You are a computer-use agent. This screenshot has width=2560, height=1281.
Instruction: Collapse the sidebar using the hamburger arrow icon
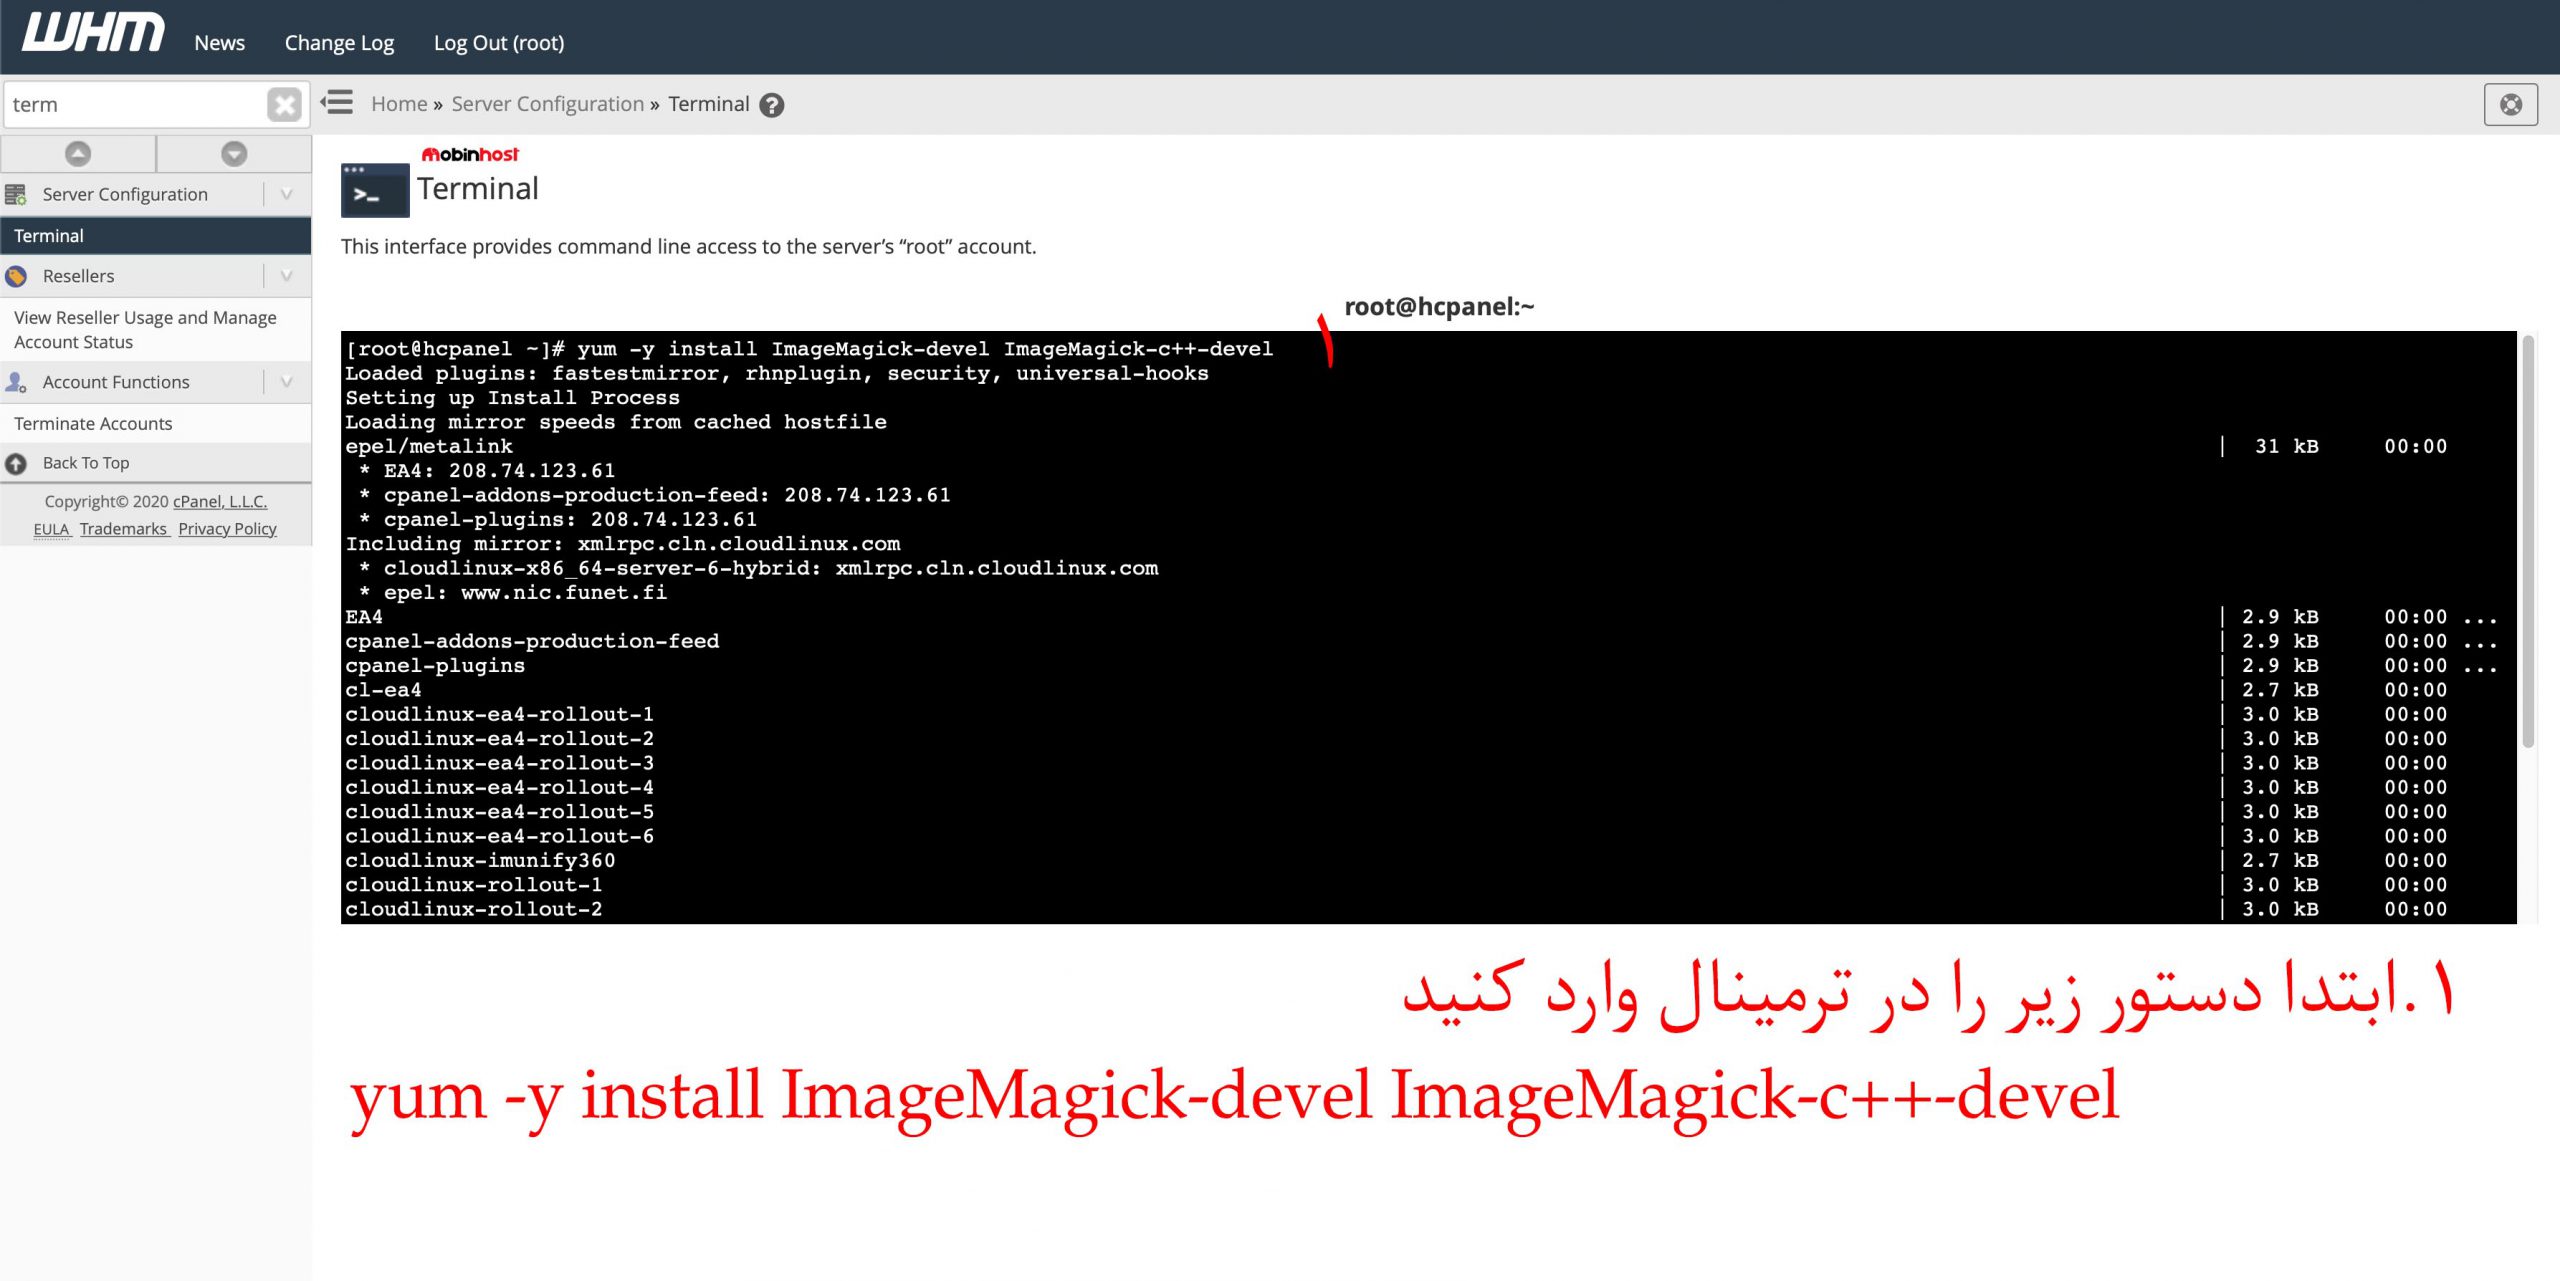point(338,102)
